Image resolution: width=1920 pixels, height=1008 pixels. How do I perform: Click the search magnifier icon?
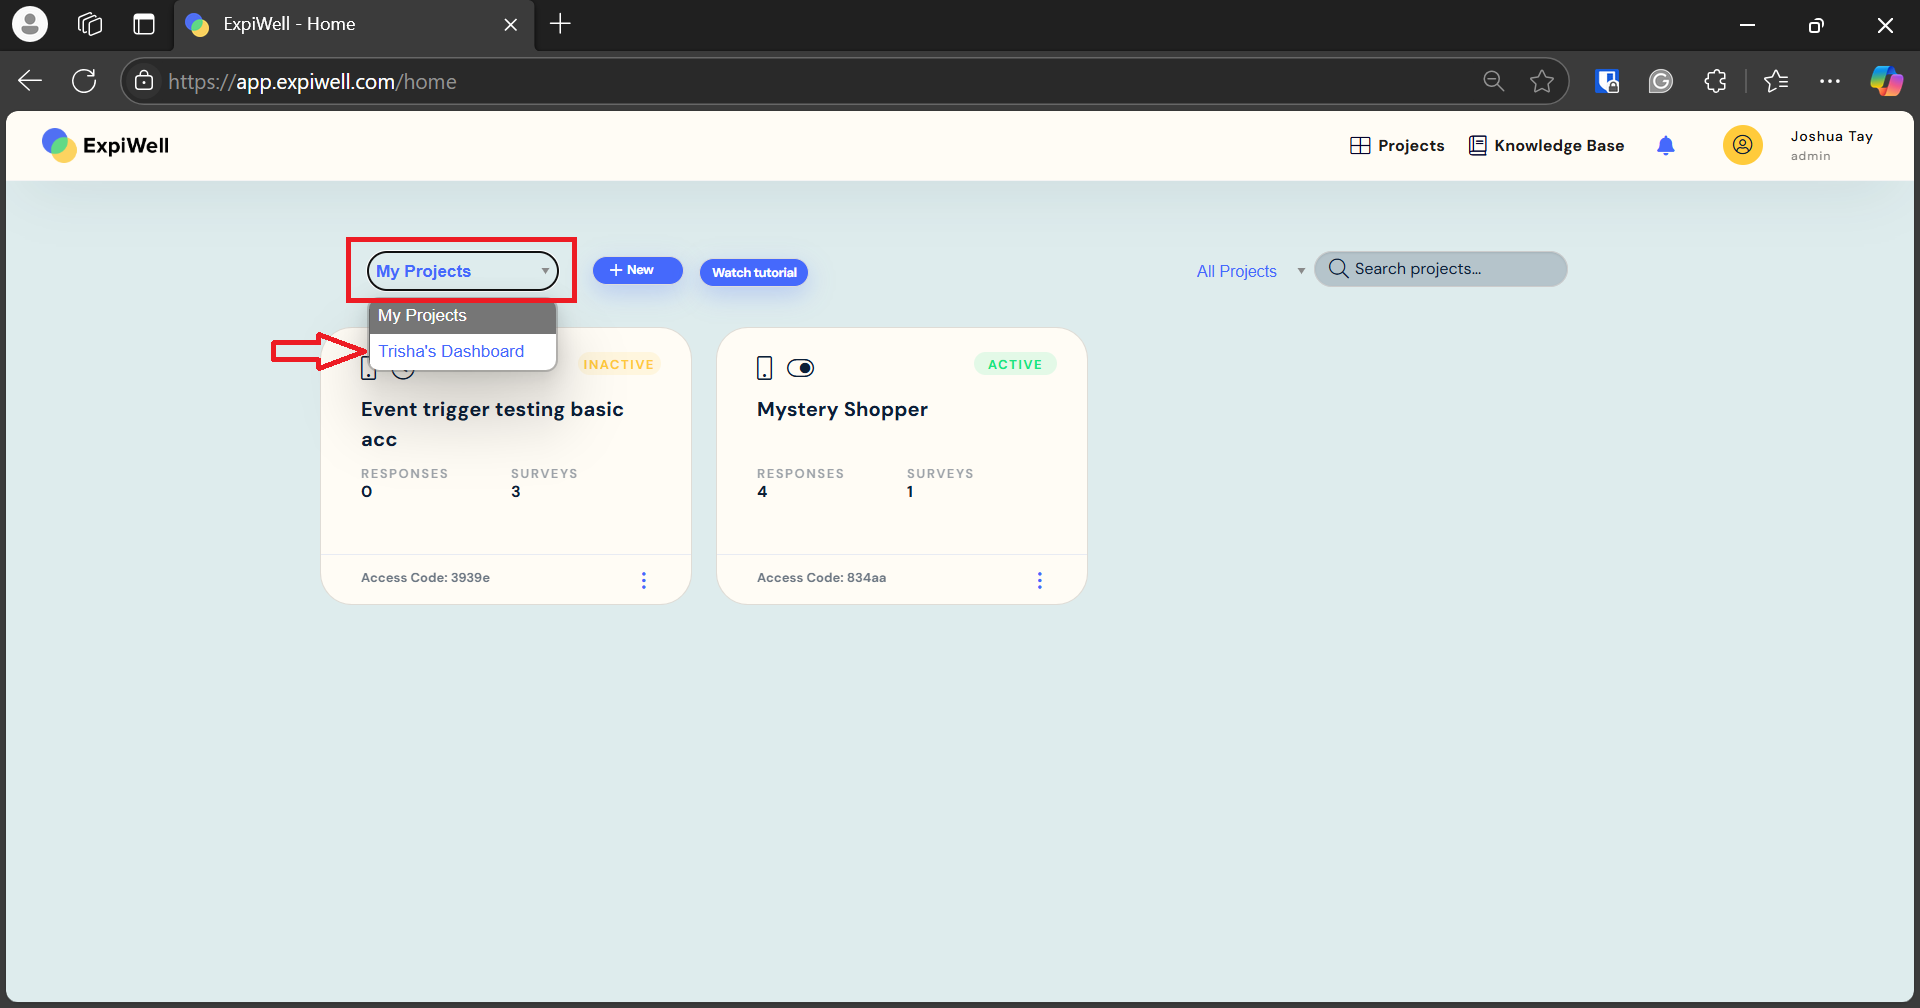(x=1338, y=269)
